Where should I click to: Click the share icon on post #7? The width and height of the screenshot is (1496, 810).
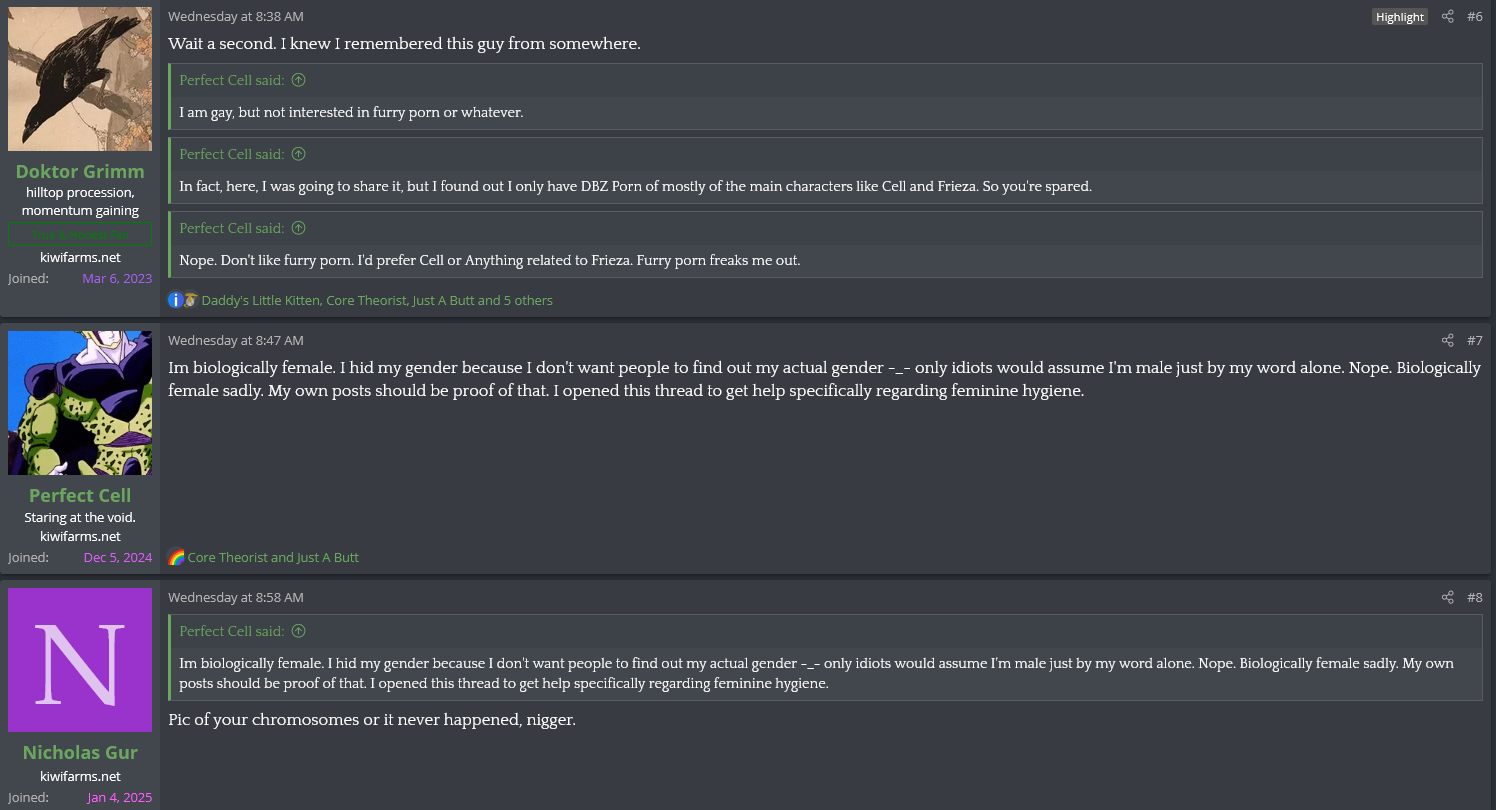point(1447,341)
